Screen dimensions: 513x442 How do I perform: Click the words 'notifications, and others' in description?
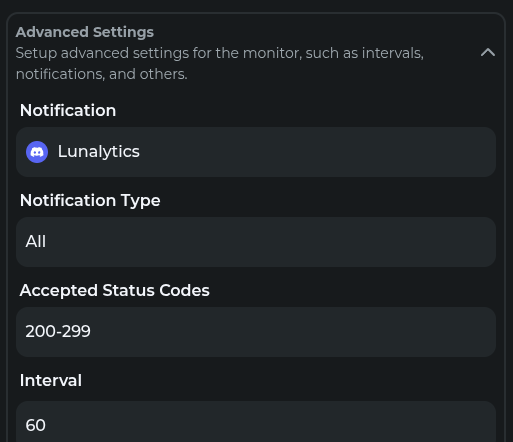(101, 74)
